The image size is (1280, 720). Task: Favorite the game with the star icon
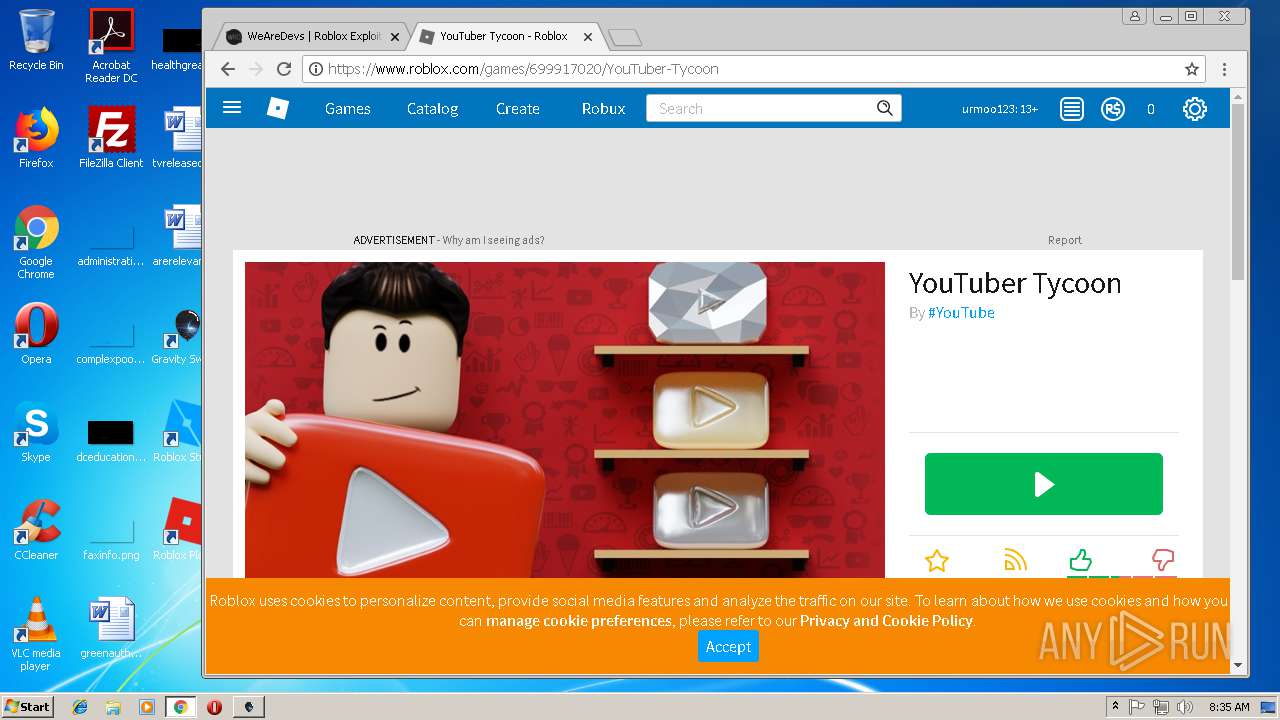[x=937, y=561]
